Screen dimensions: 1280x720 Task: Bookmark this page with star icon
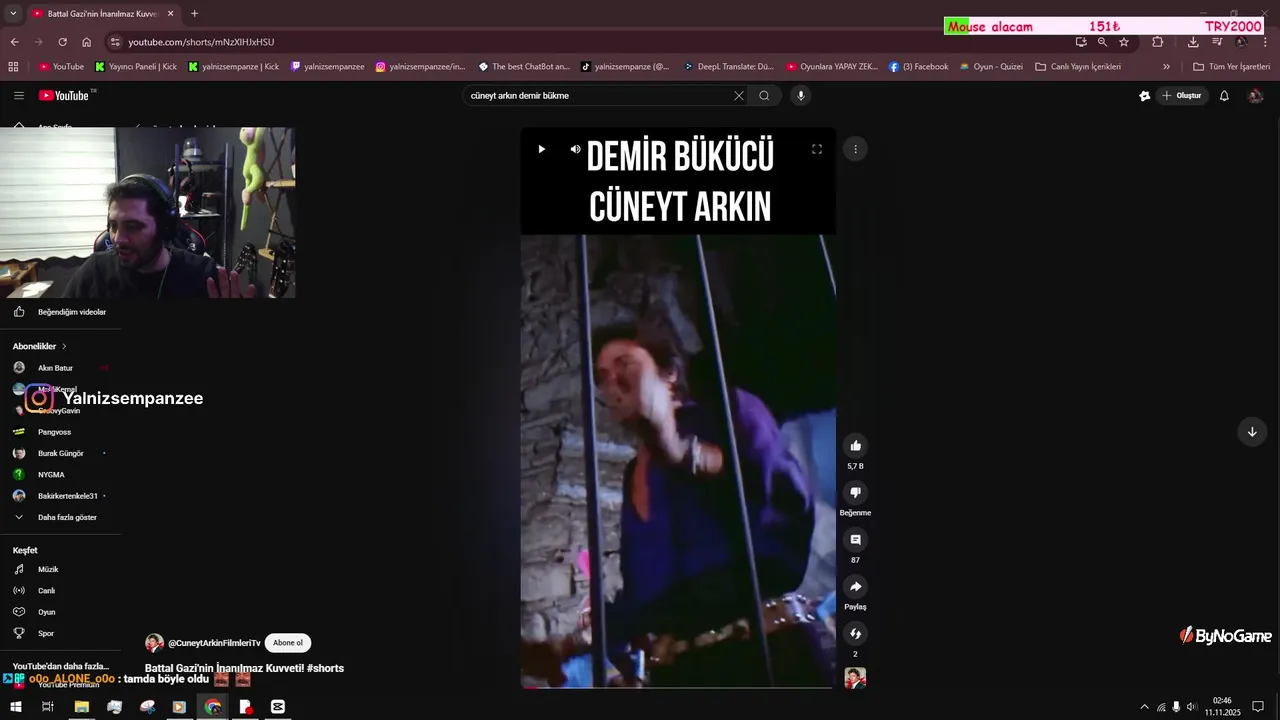click(x=1124, y=42)
